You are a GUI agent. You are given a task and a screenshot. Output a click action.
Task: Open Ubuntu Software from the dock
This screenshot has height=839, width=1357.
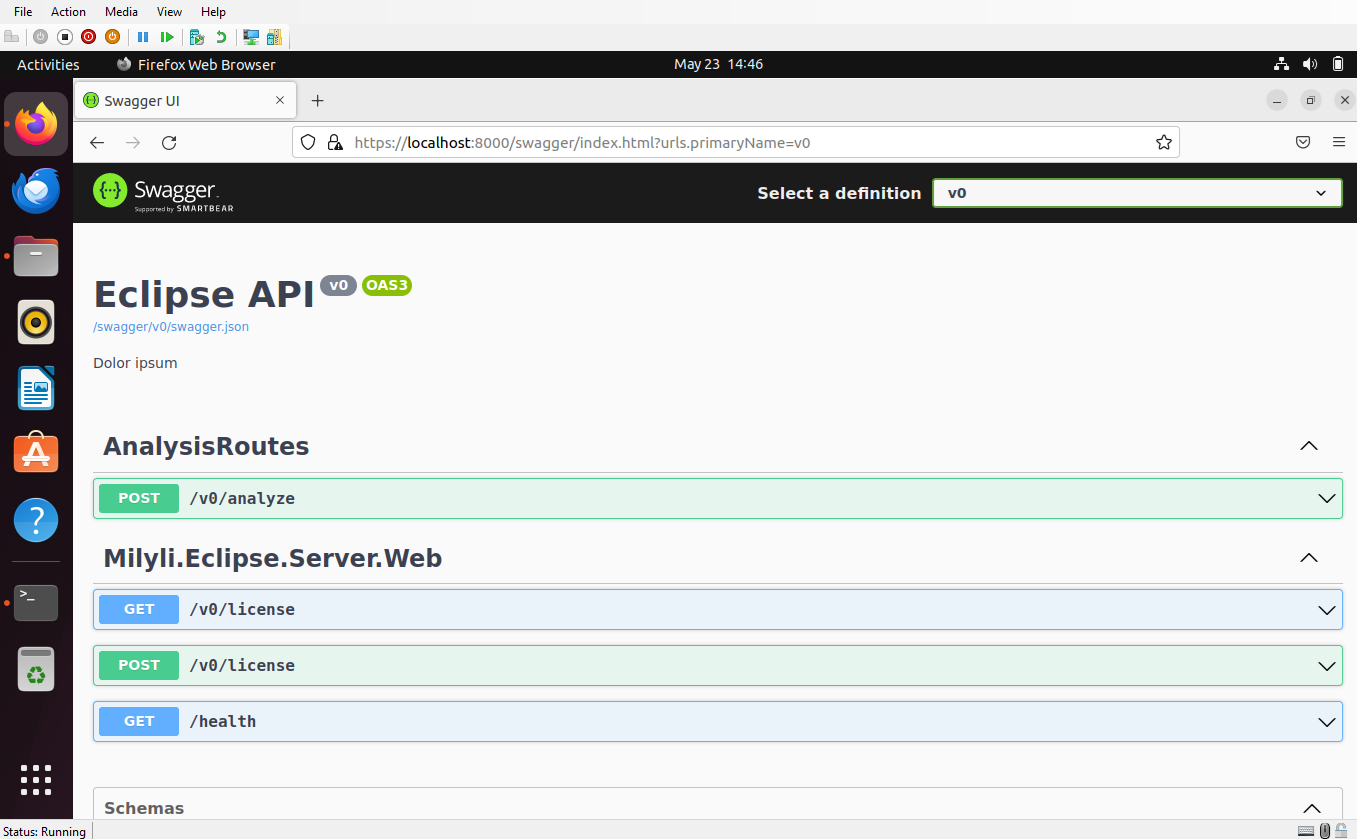tap(36, 454)
